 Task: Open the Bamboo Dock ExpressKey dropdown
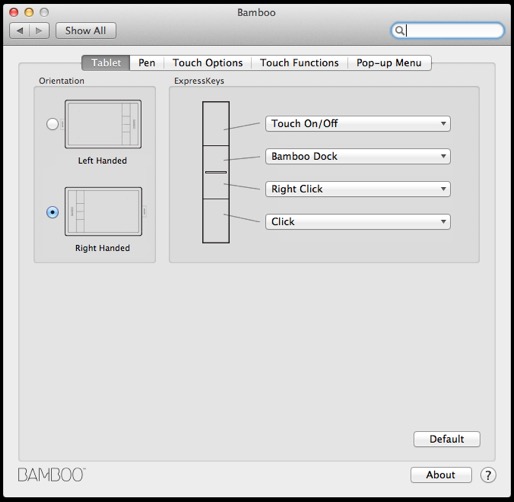click(x=358, y=156)
